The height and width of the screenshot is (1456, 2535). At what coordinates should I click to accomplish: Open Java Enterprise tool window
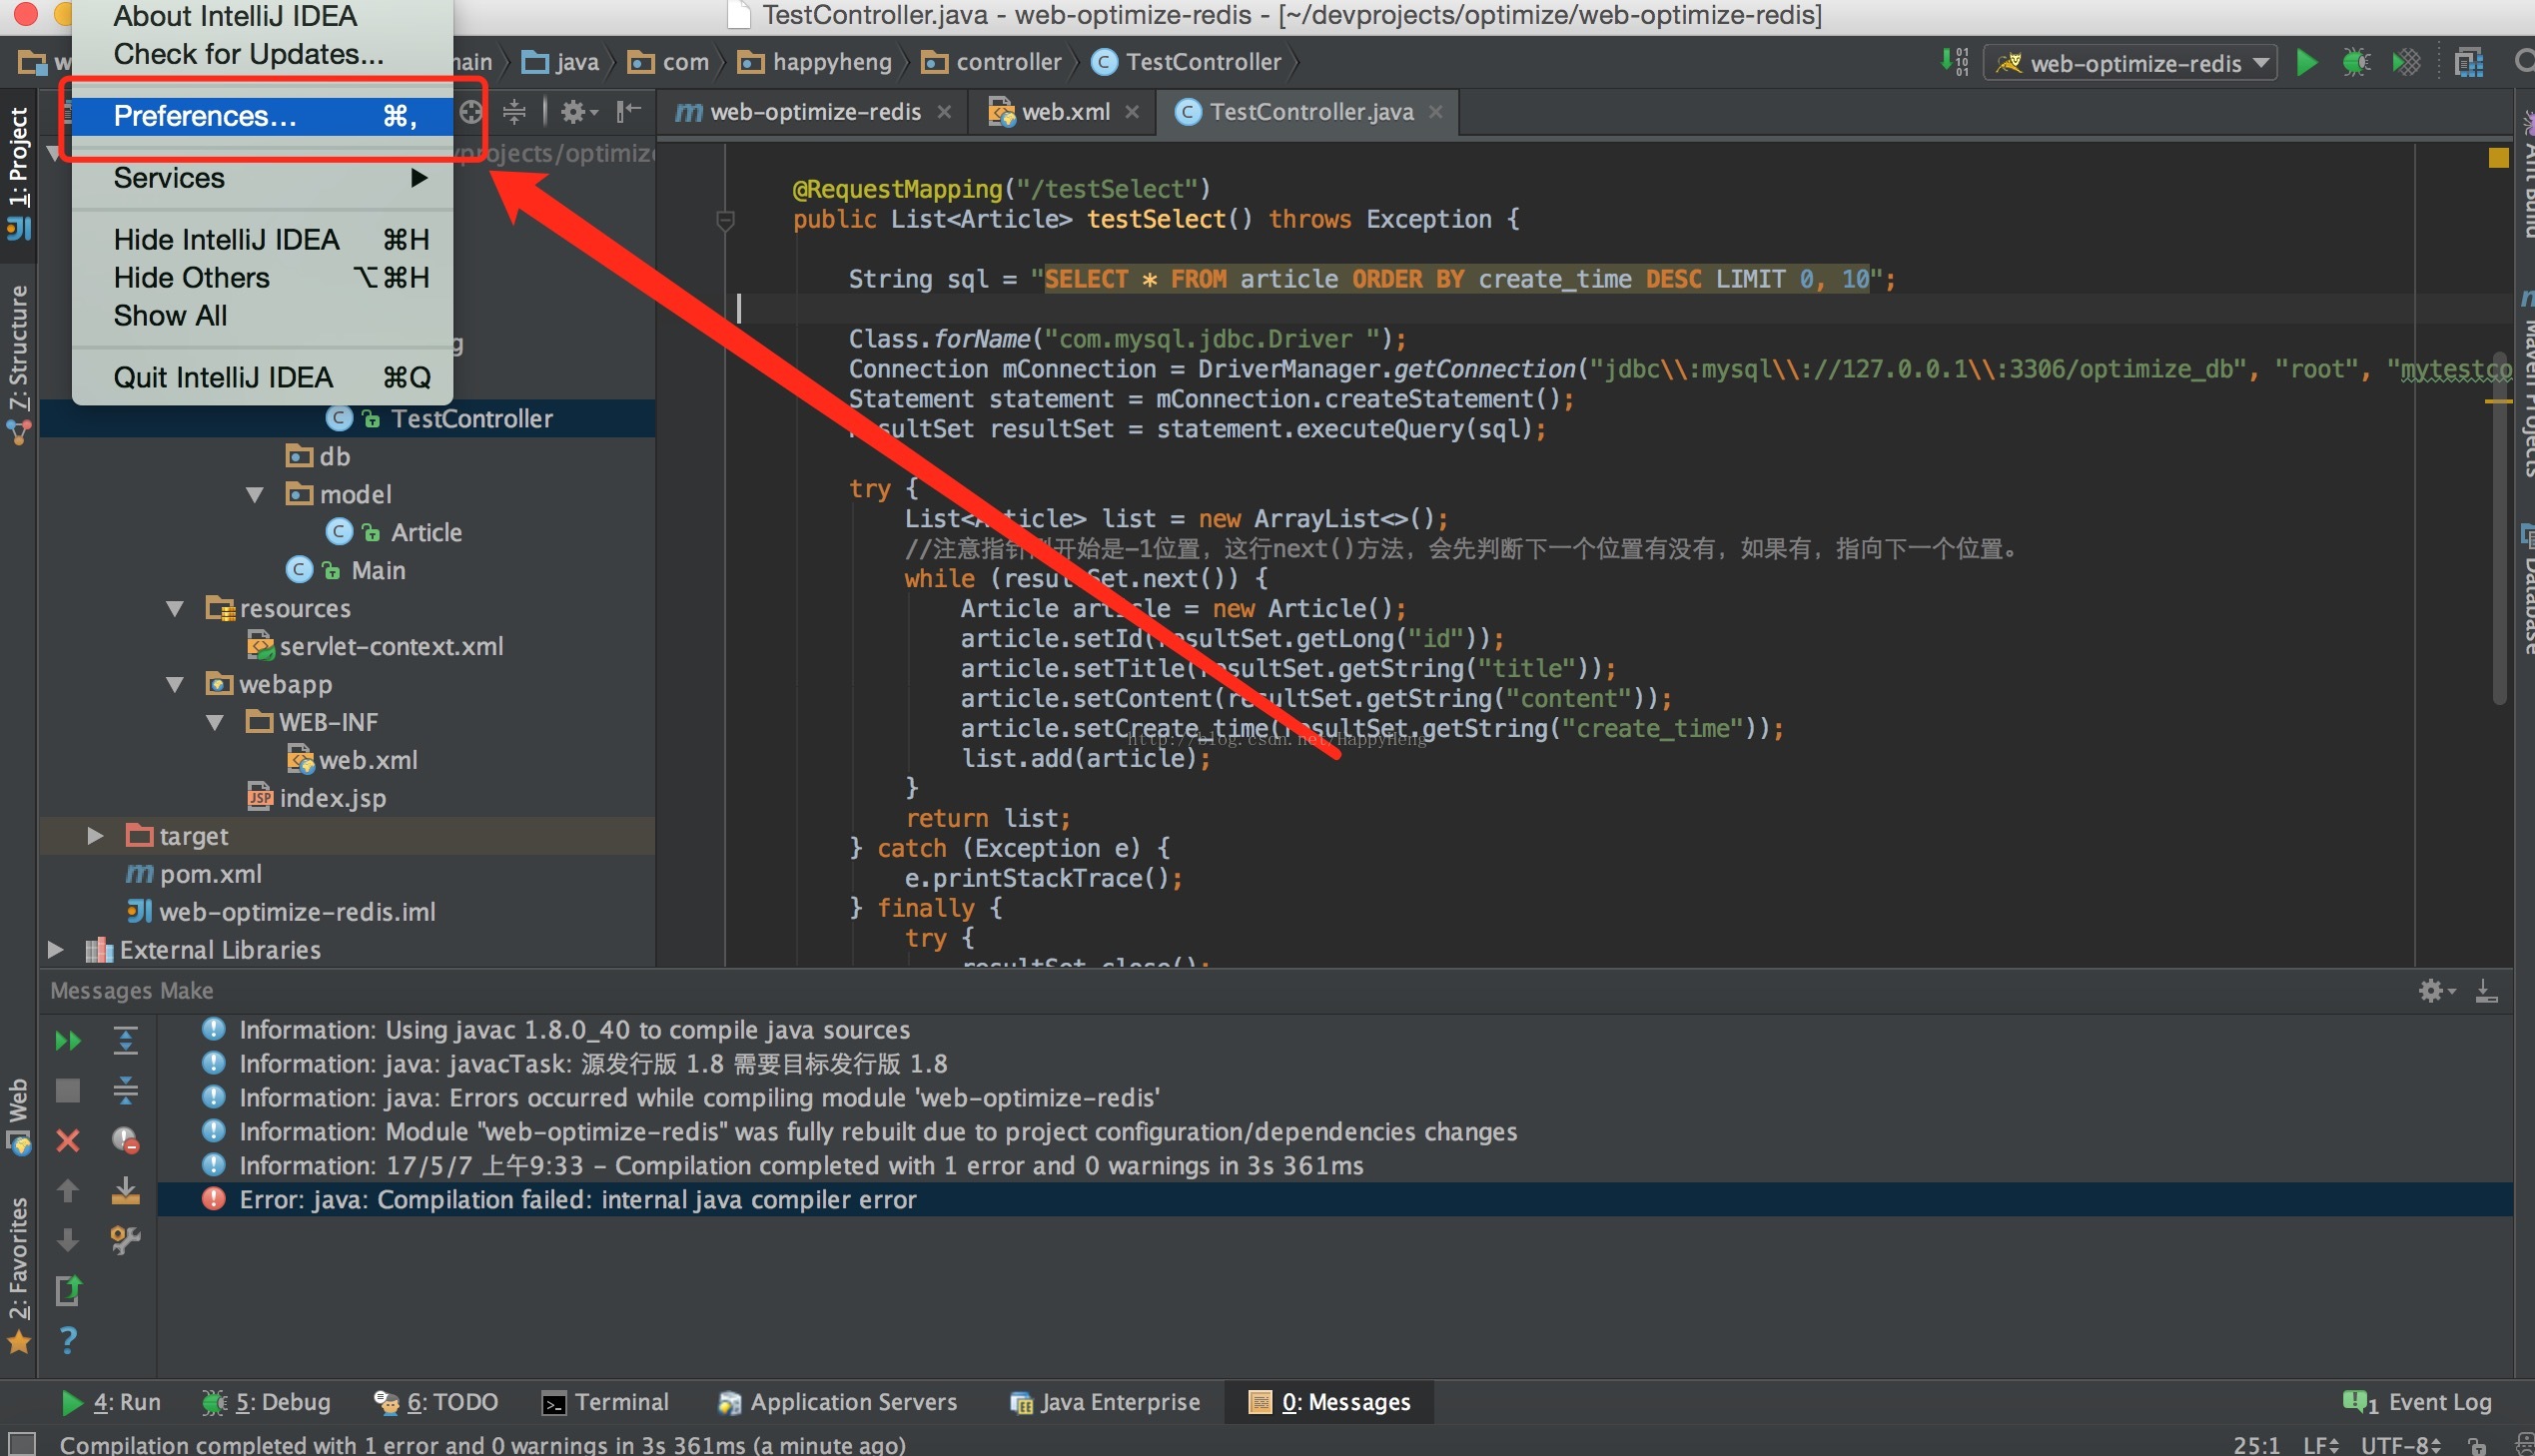pos(1104,1402)
